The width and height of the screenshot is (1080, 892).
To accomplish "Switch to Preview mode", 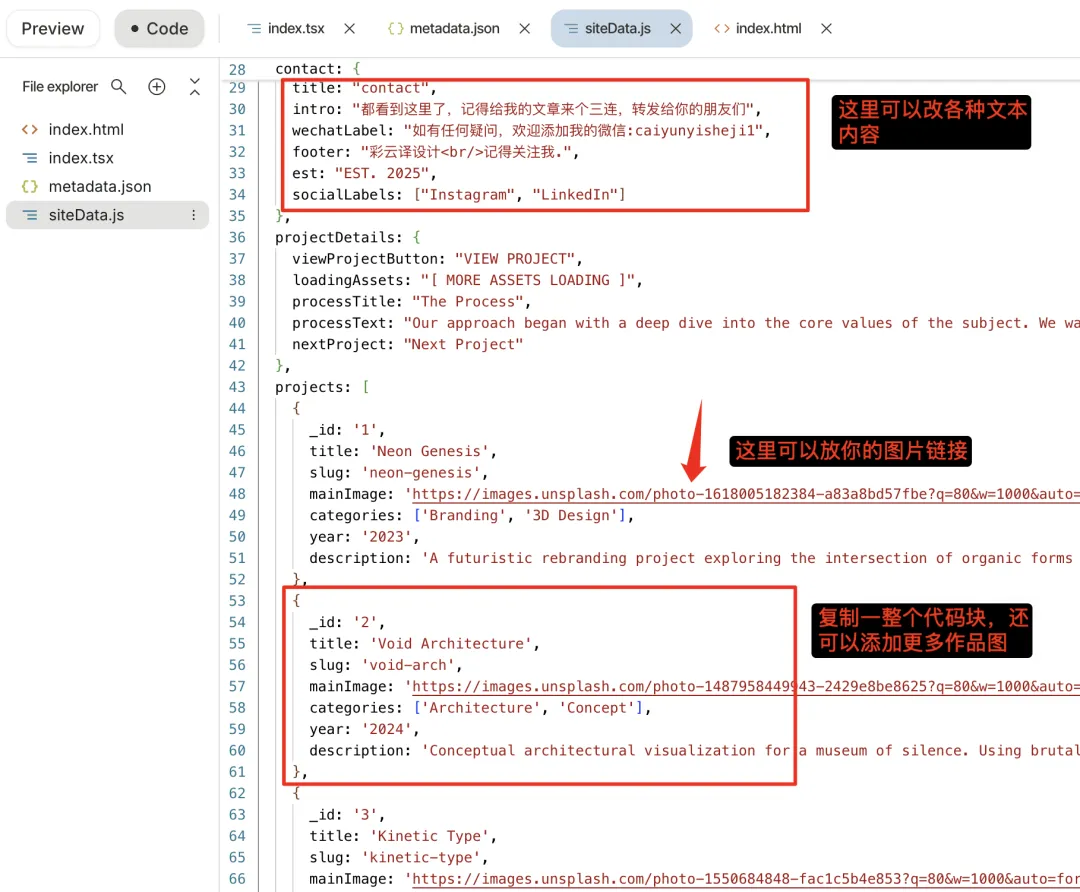I will (x=53, y=29).
